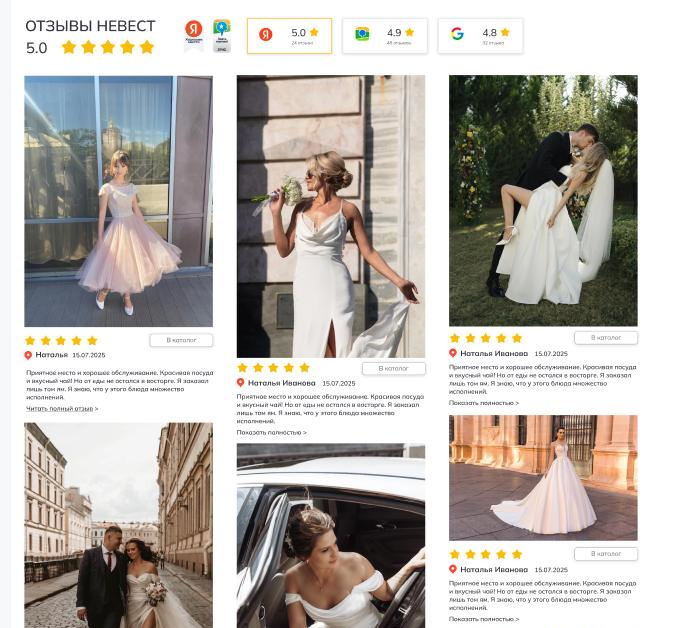Expand 'Показать полностью' under kissing couple review

[x=483, y=403]
